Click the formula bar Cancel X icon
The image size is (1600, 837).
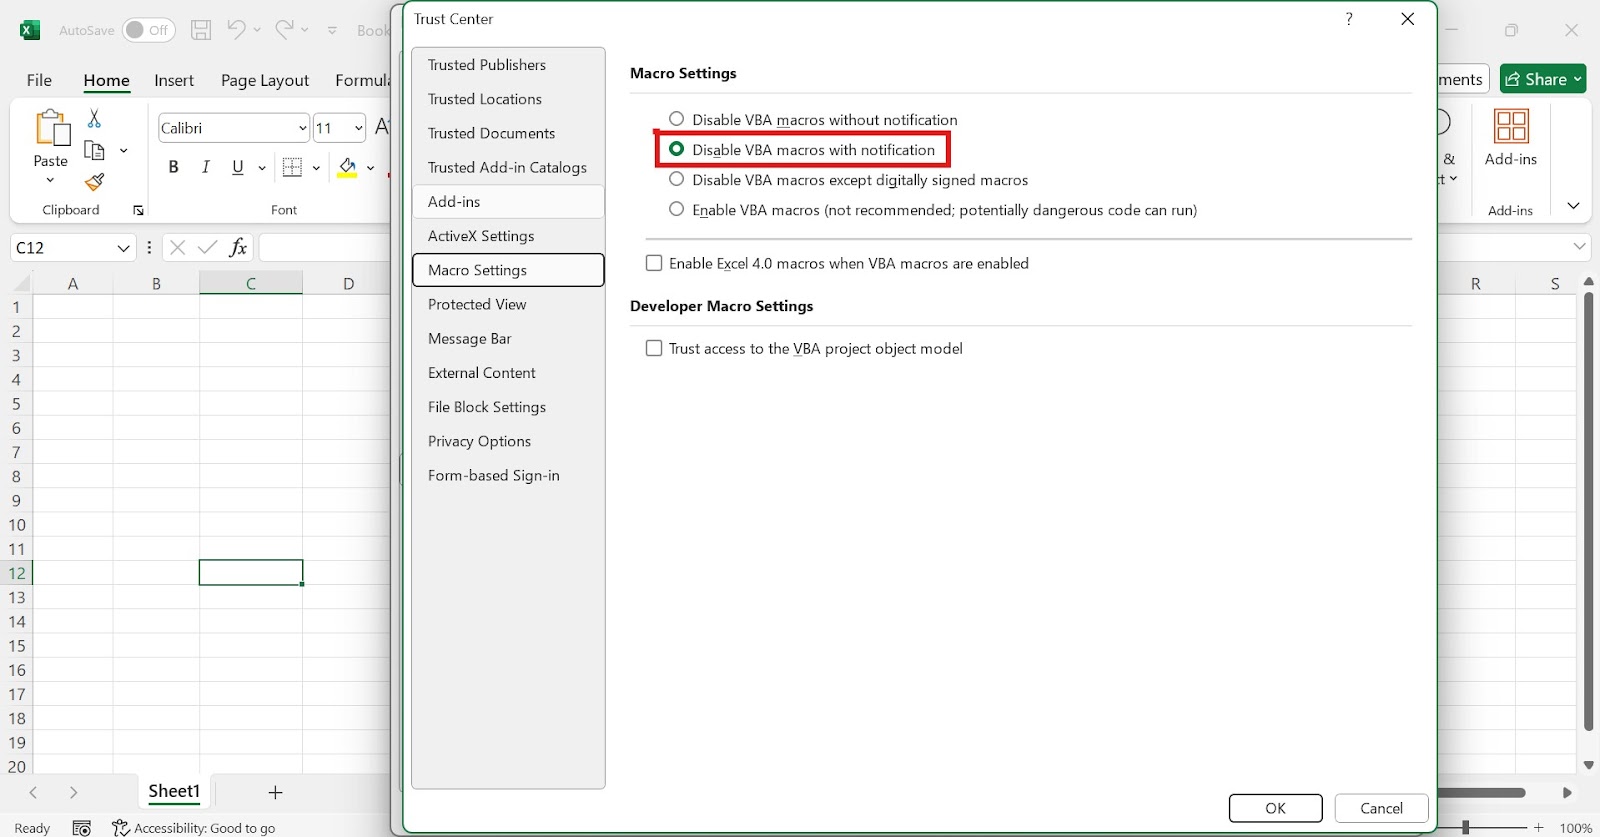(x=177, y=247)
